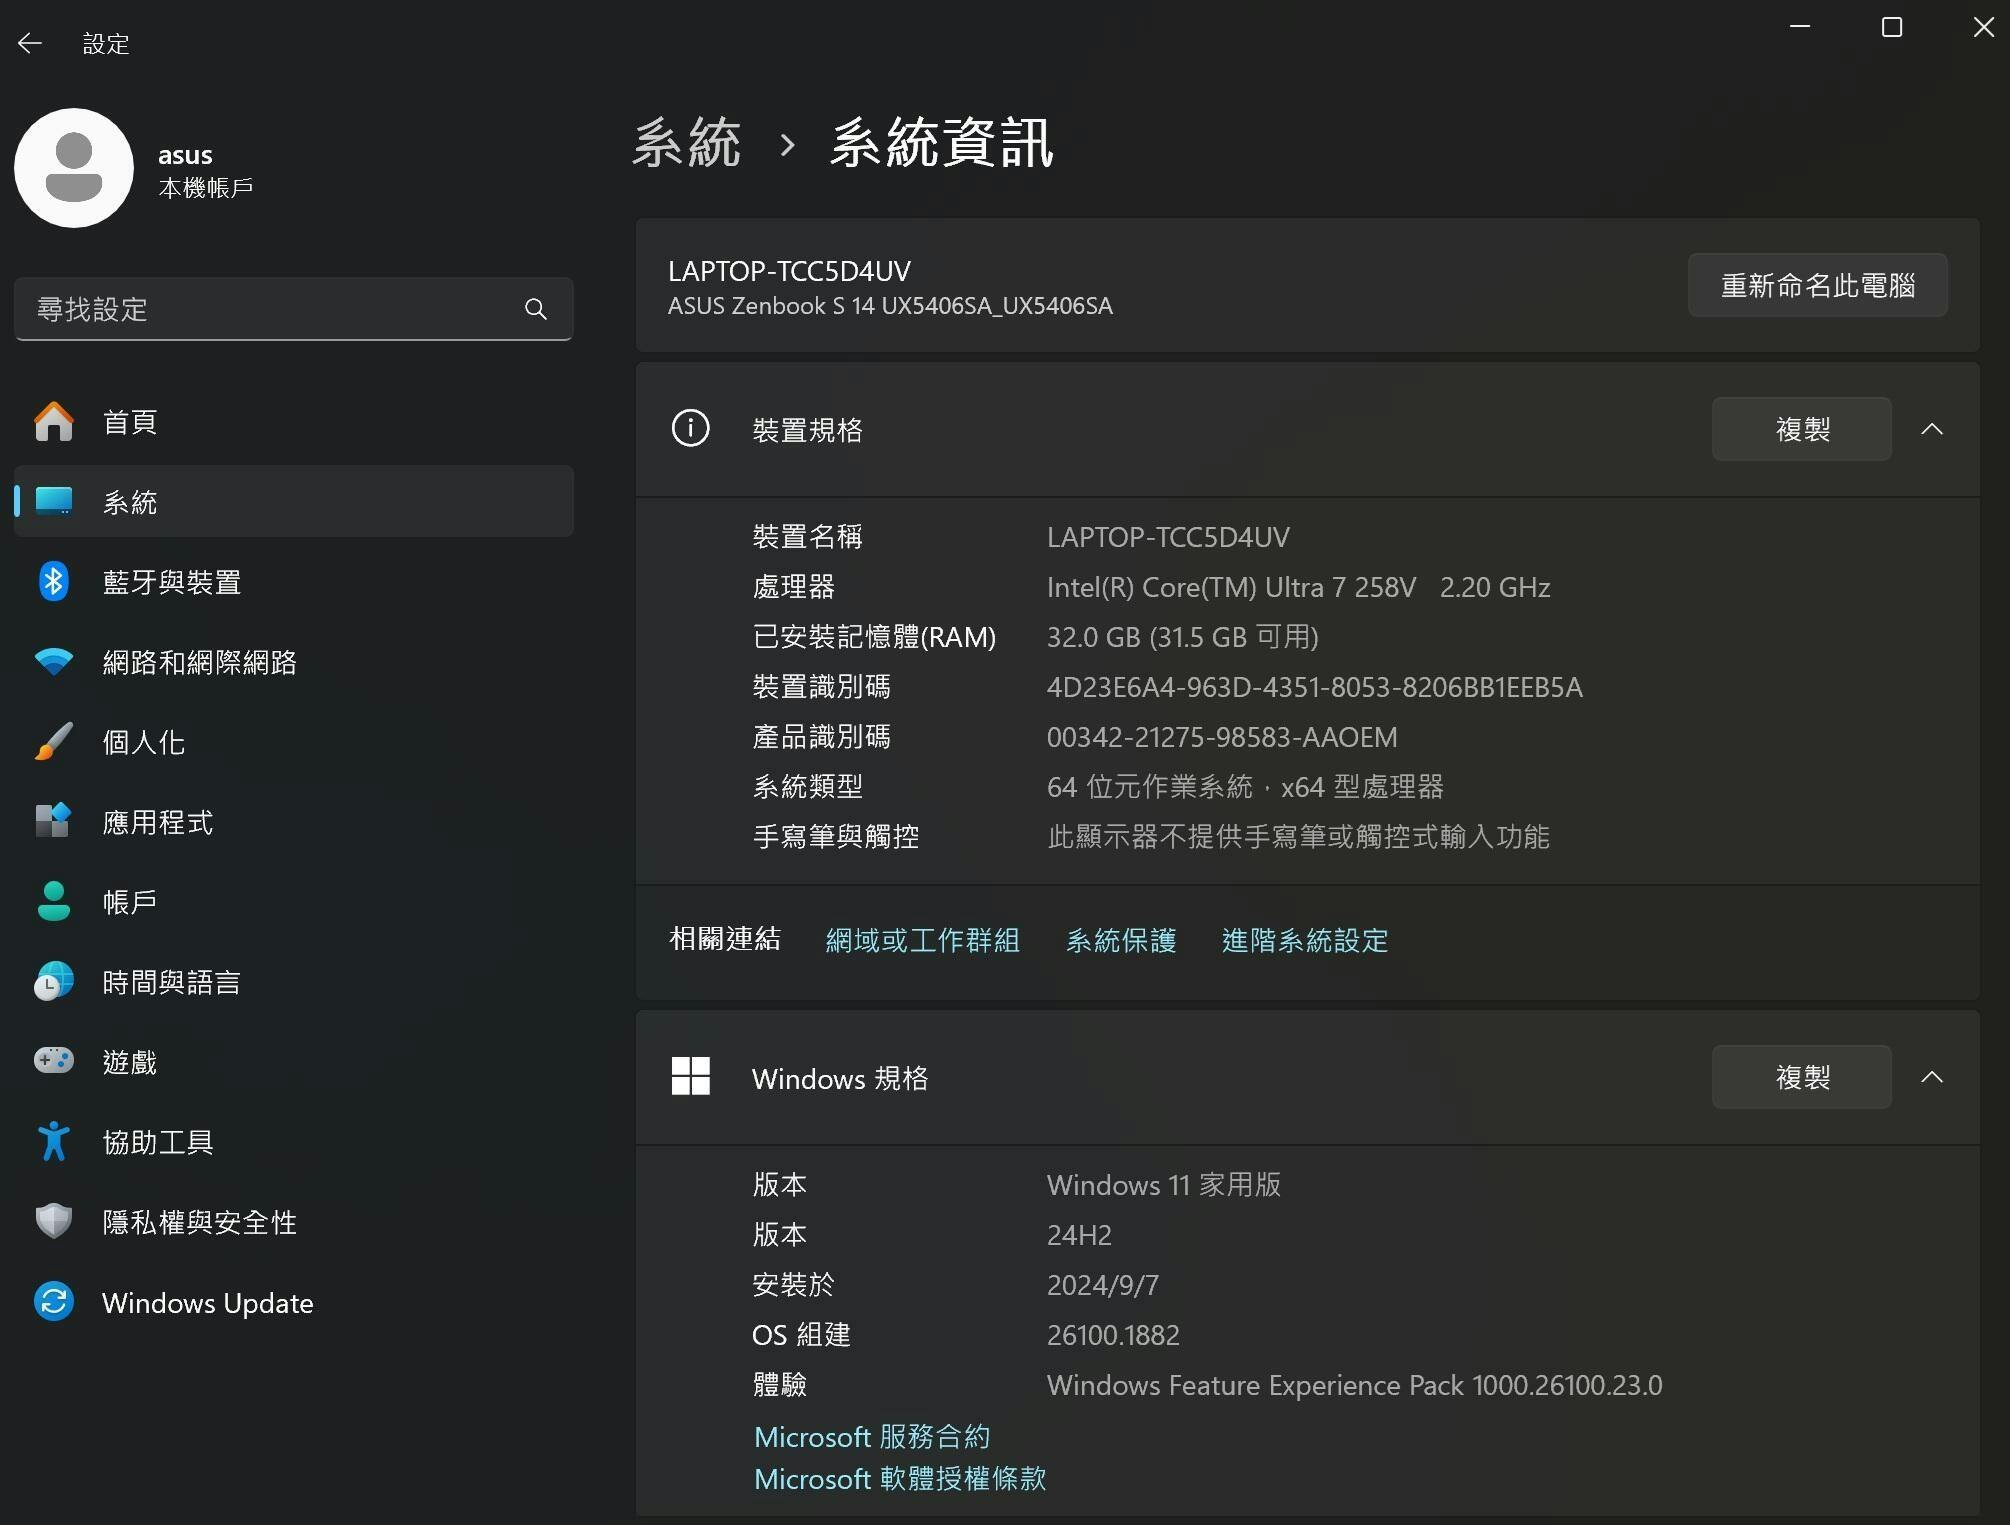2010x1525 pixels.
Task: Click the System (系統) monitor icon
Action: pyautogui.click(x=54, y=501)
